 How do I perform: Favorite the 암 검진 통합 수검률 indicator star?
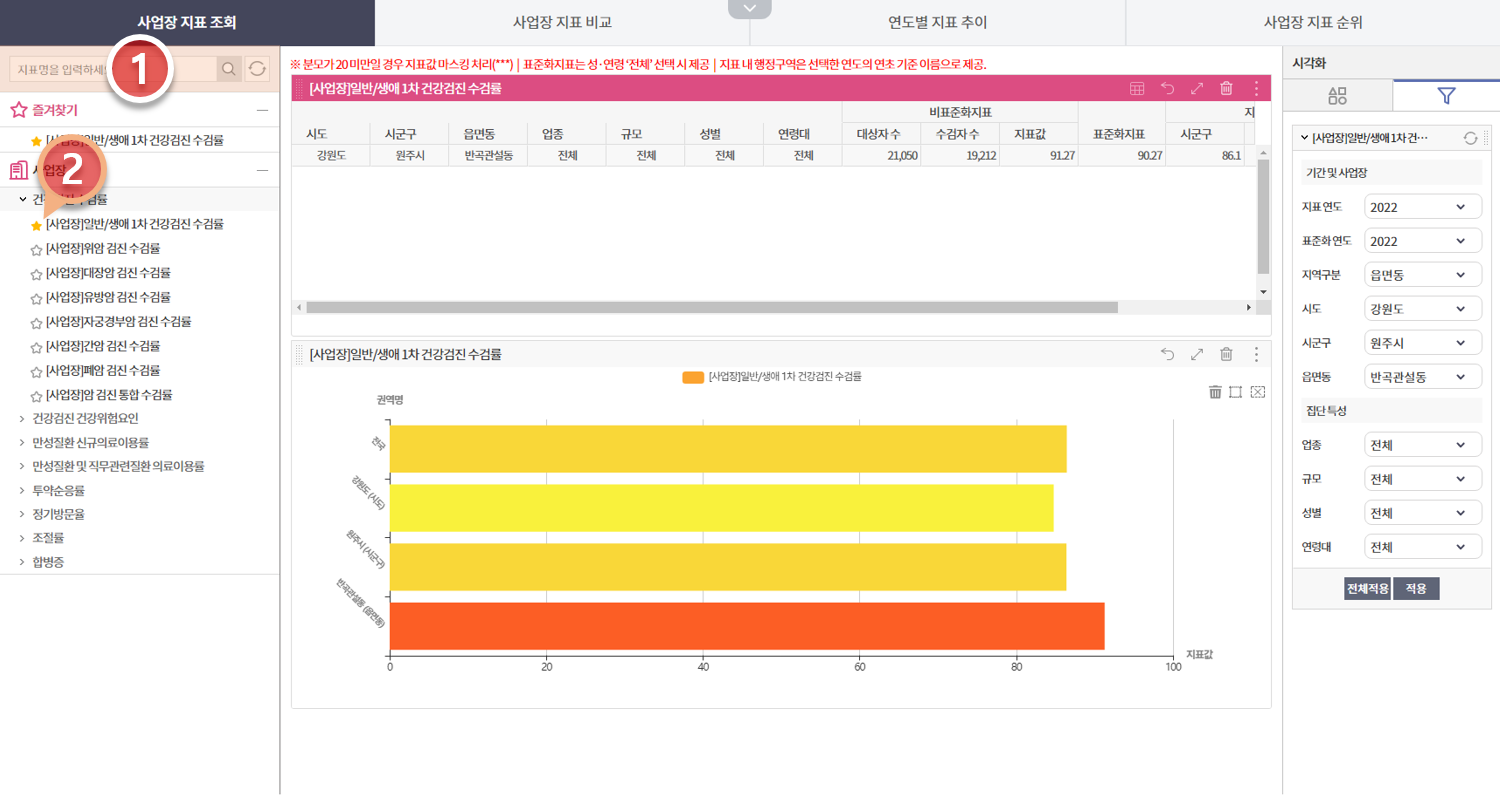tap(36, 396)
